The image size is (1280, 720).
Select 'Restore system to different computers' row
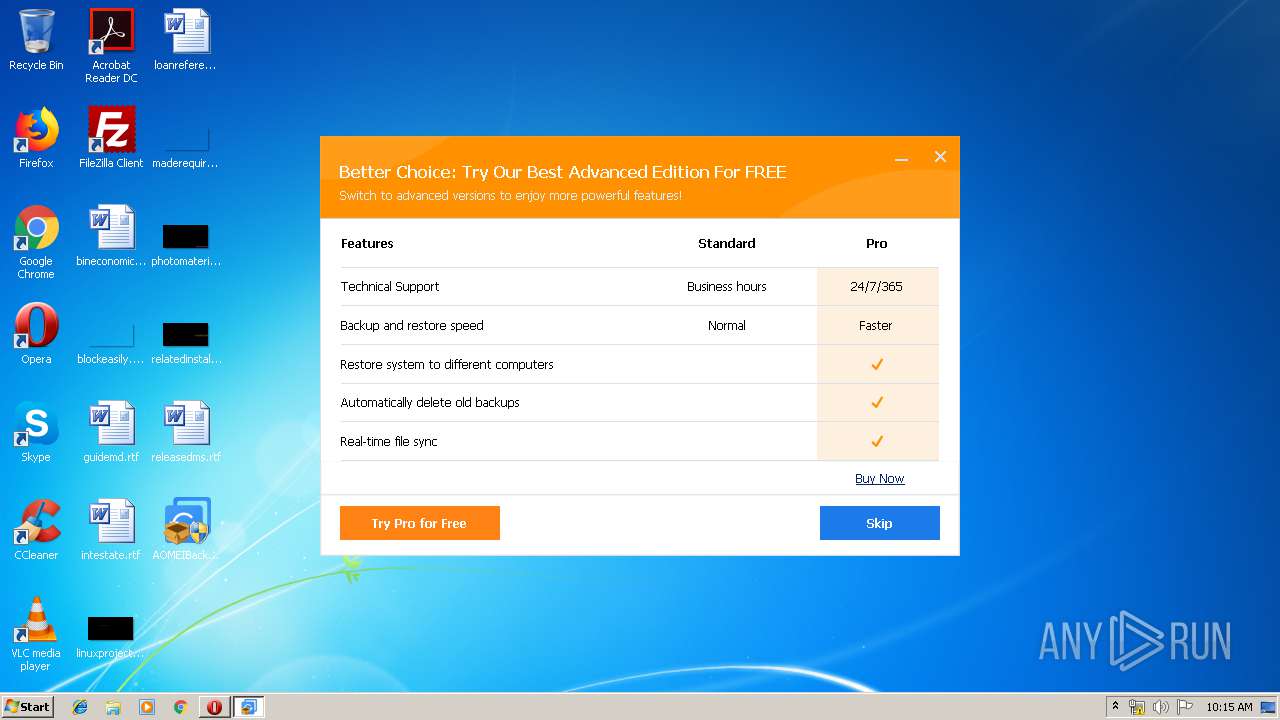pyautogui.click(x=639, y=365)
